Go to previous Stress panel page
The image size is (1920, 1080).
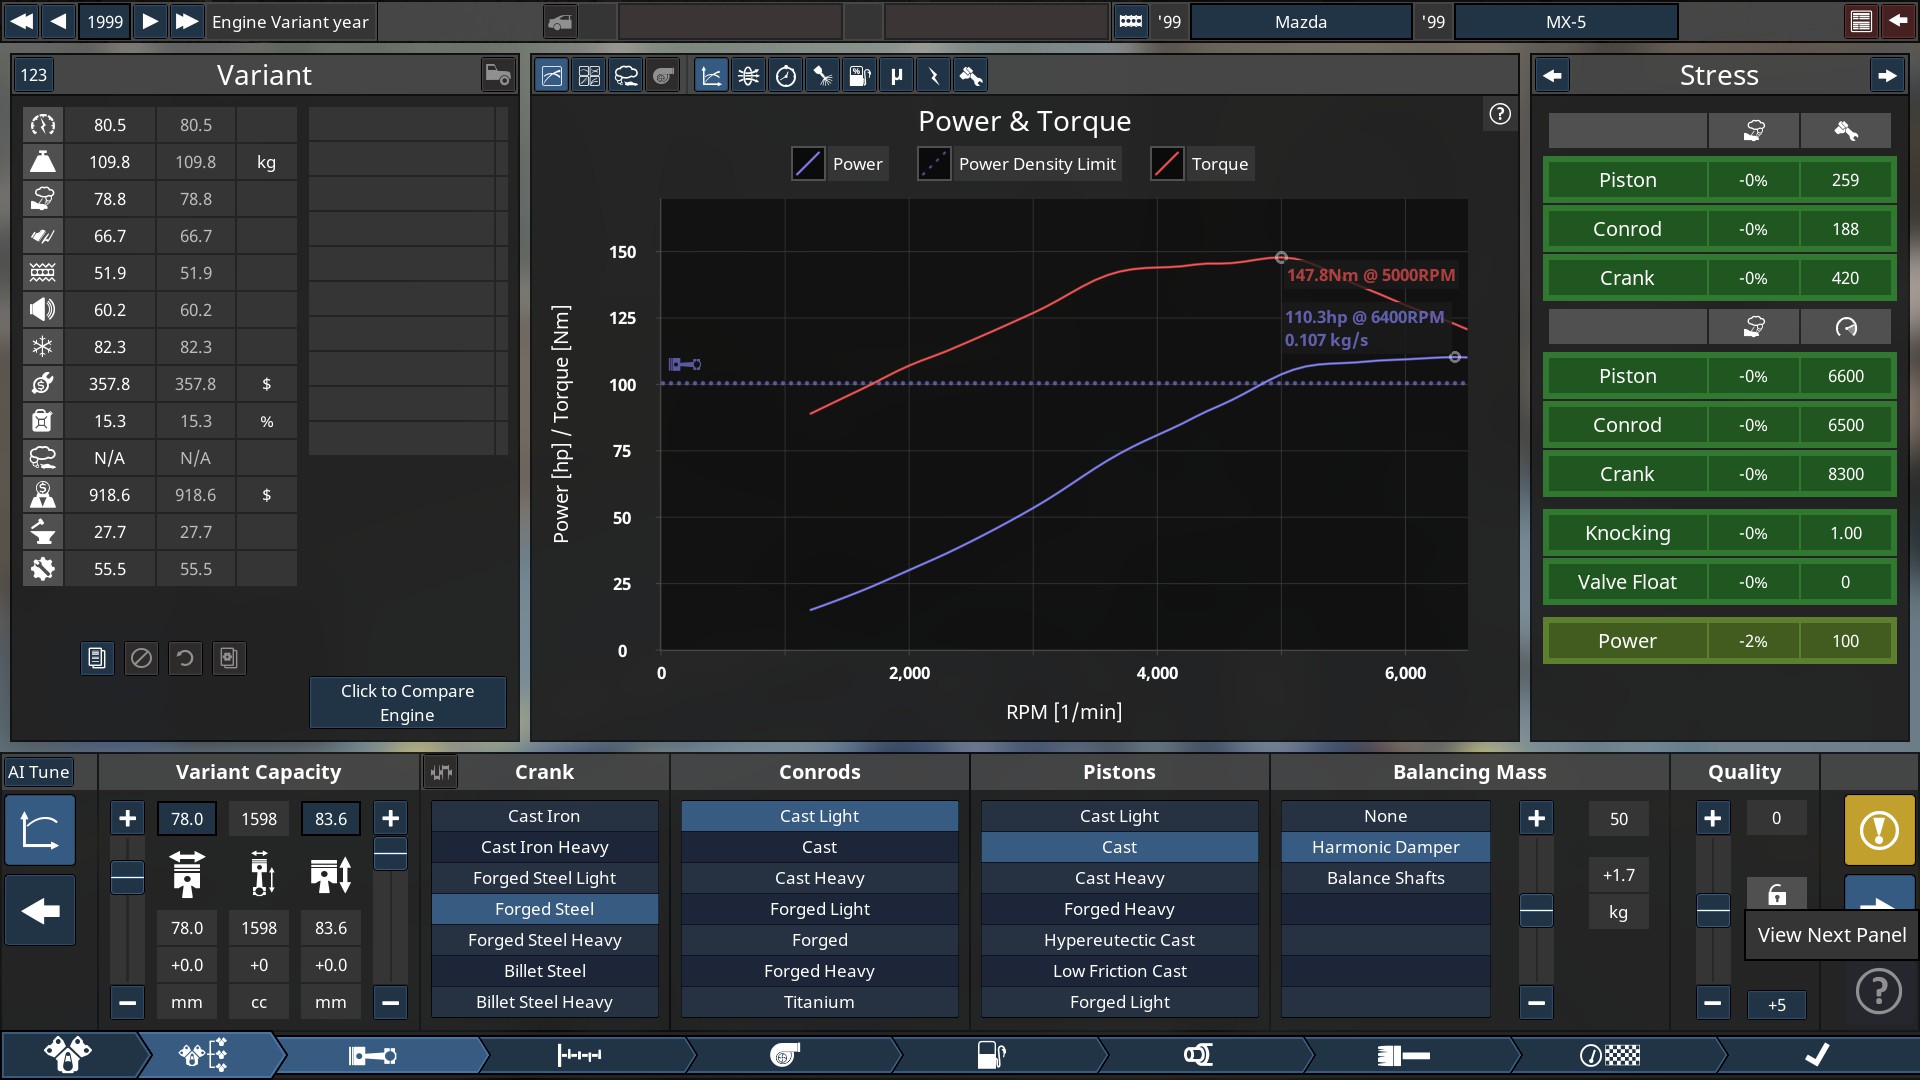(x=1552, y=75)
